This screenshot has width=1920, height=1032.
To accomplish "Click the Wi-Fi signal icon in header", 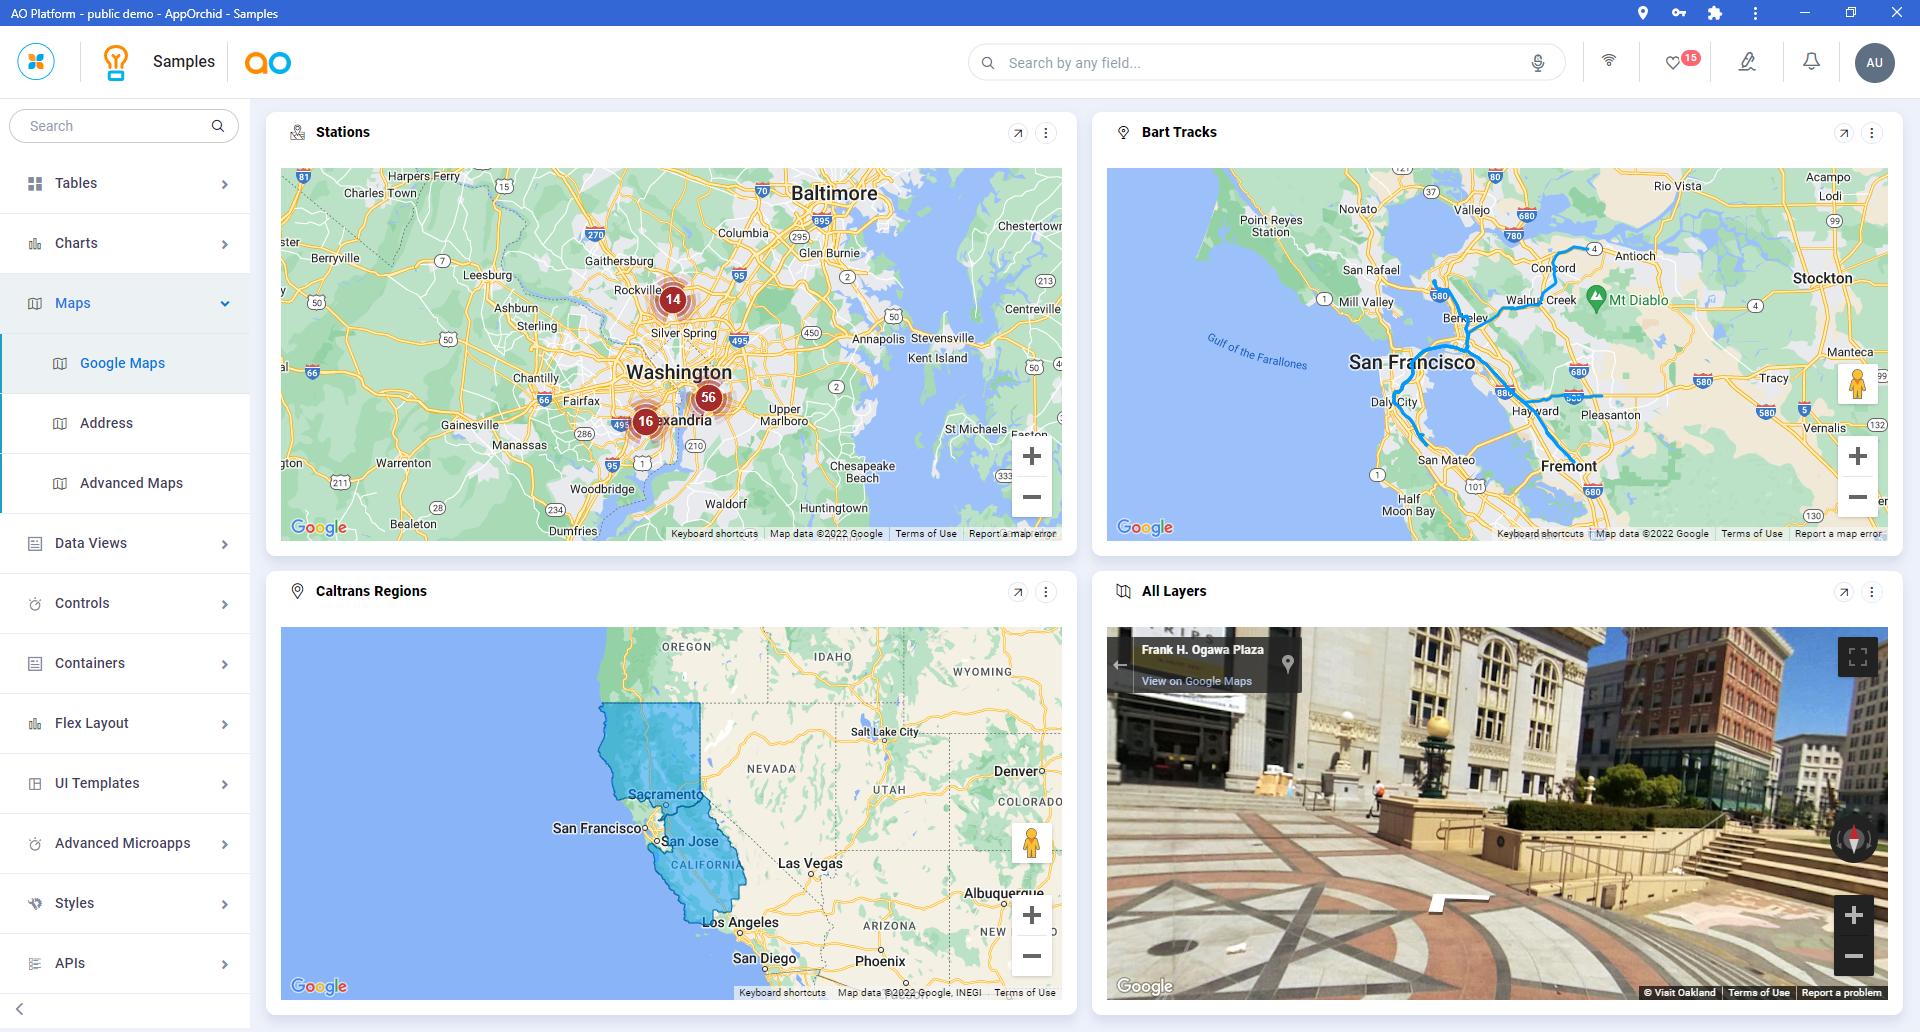I will [1609, 61].
